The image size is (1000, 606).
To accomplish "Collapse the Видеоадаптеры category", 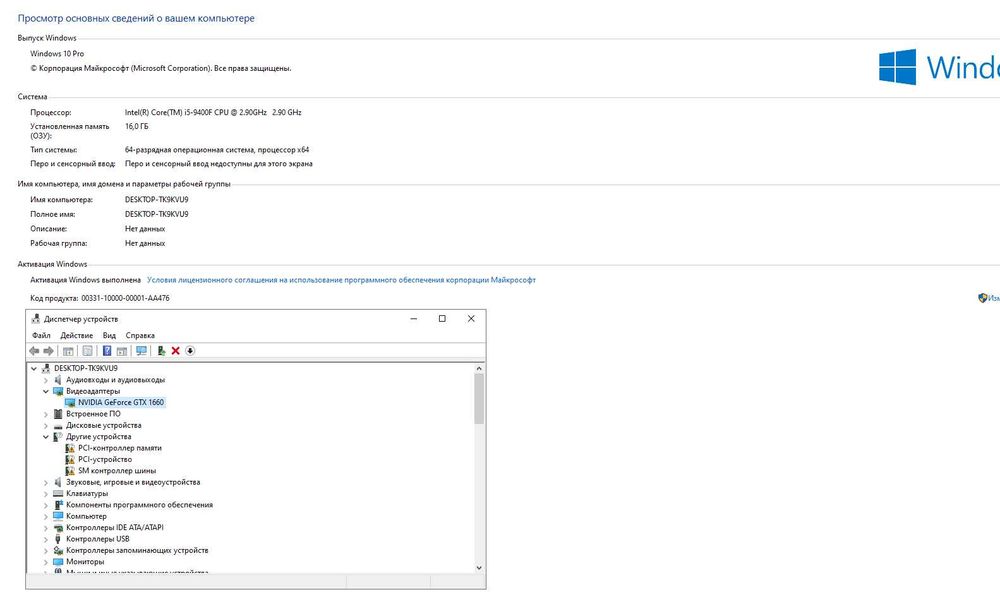I will pyautogui.click(x=45, y=391).
